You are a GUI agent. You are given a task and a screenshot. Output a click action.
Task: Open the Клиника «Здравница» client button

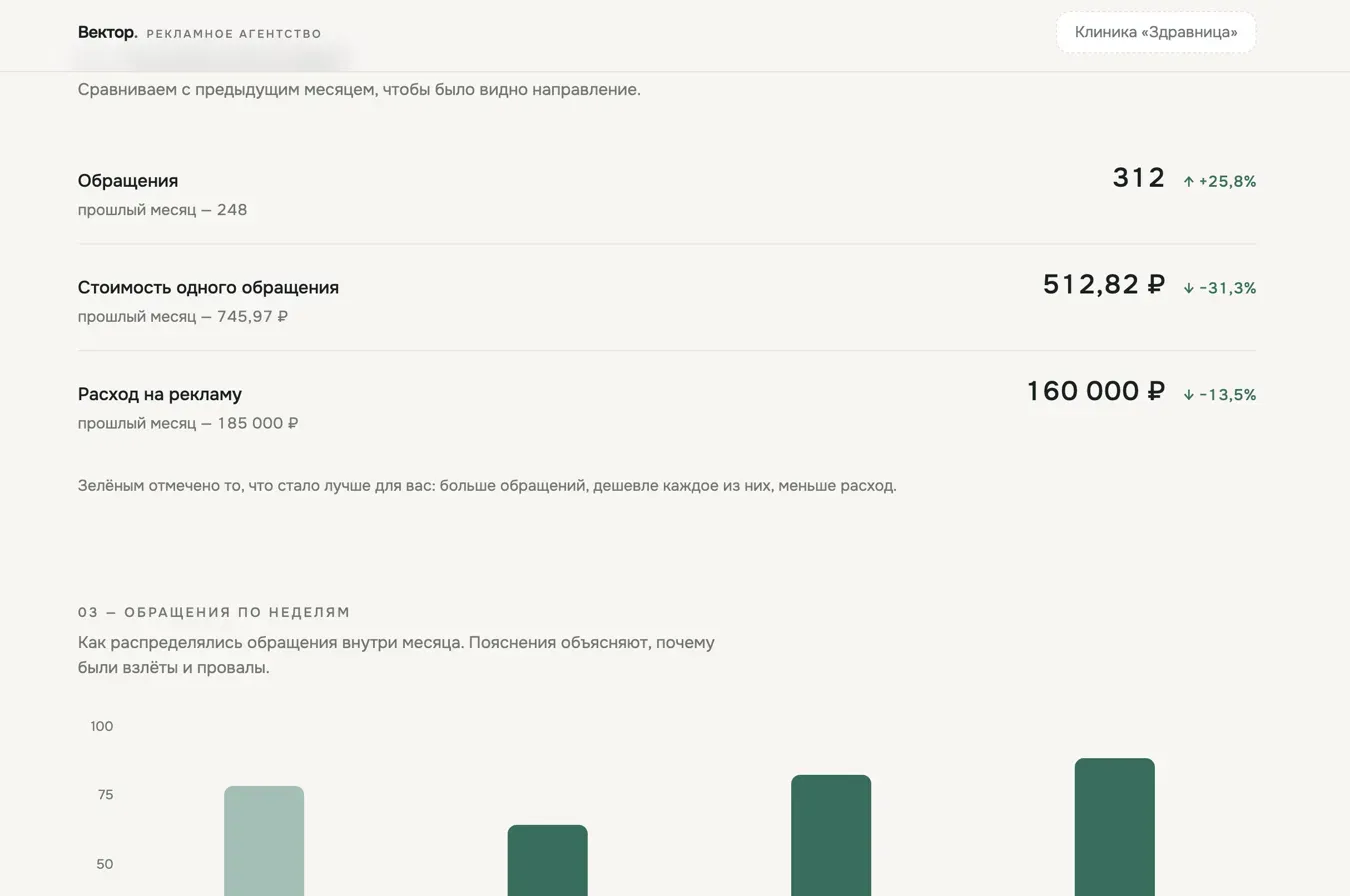pyautogui.click(x=1156, y=32)
